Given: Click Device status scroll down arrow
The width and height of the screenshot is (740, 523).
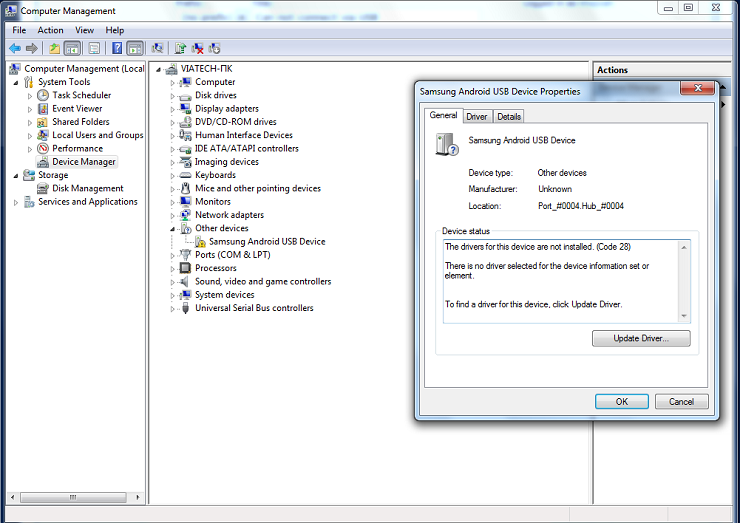Looking at the screenshot, I should tap(684, 316).
